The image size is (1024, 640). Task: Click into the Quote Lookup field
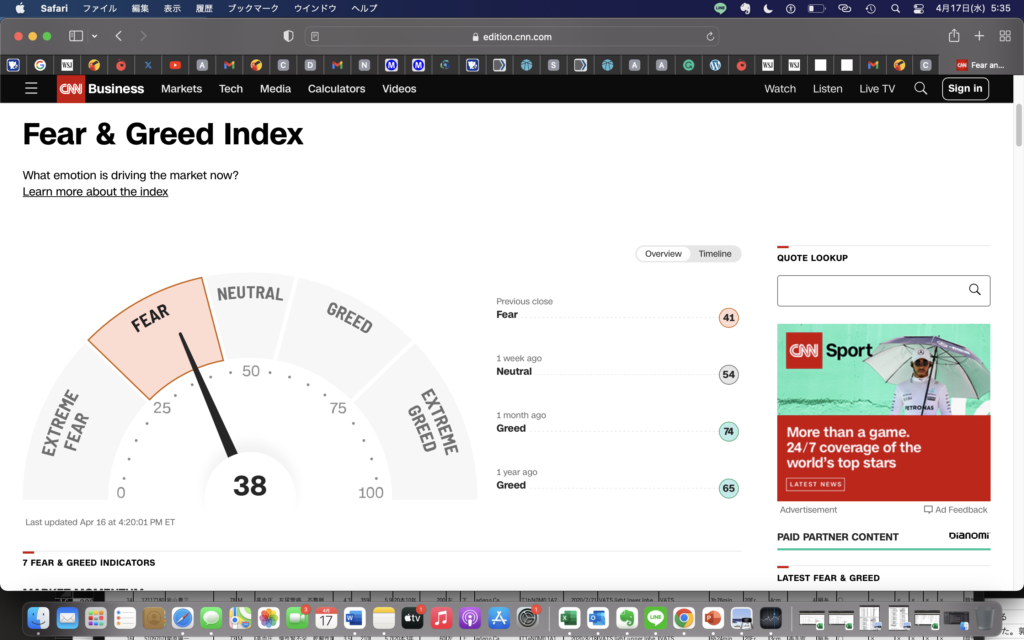(869, 290)
